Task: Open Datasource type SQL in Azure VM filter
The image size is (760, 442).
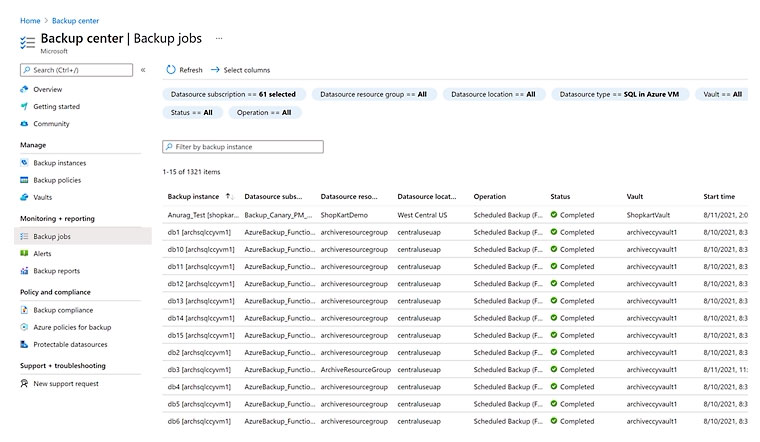Action: (619, 95)
